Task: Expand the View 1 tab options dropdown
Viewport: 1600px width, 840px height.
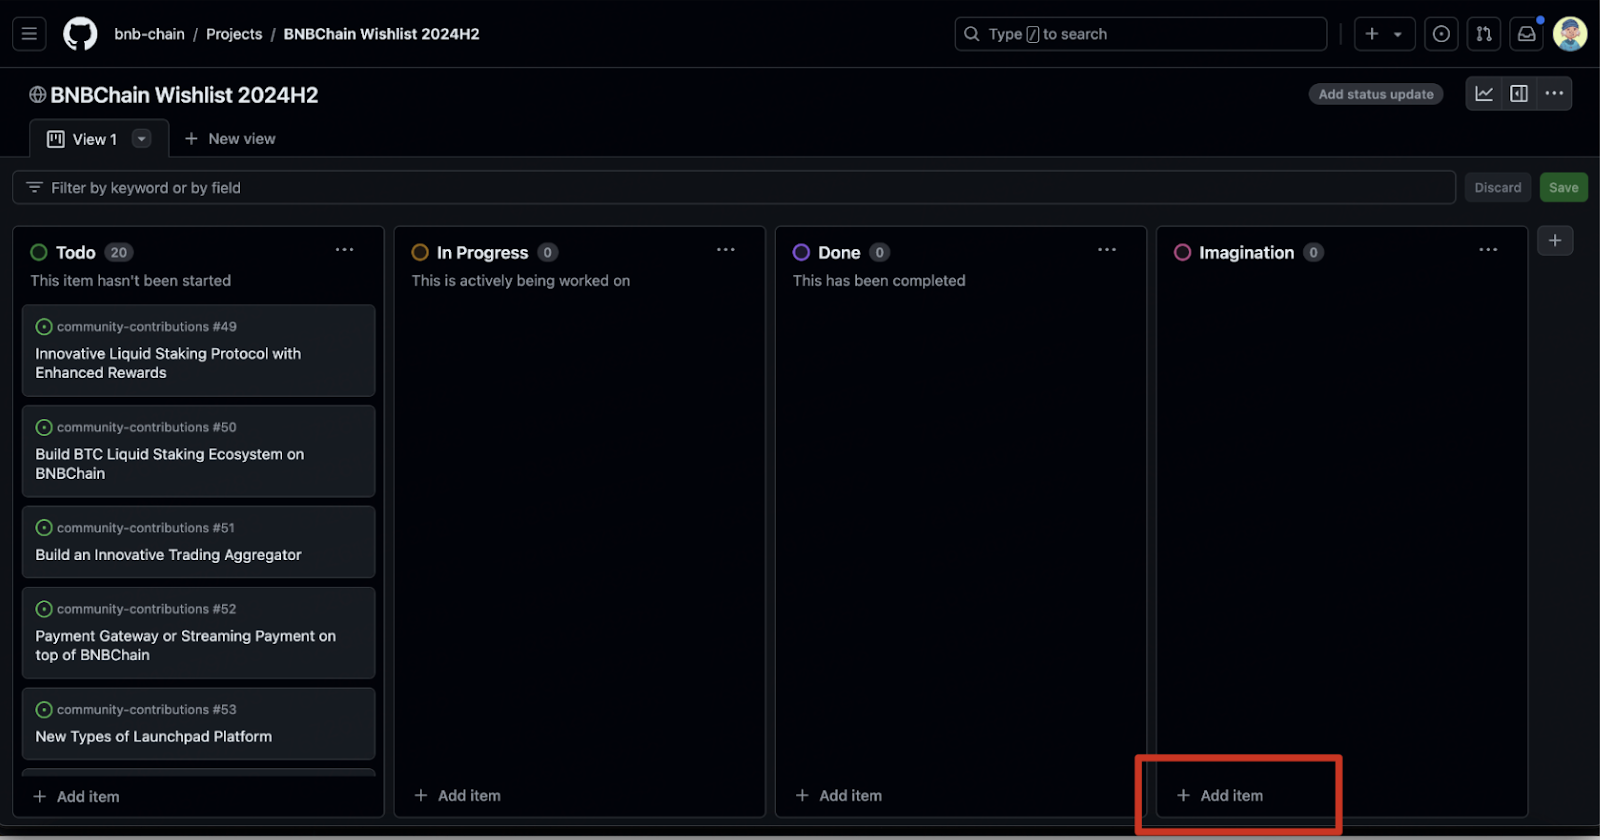Action: 142,139
